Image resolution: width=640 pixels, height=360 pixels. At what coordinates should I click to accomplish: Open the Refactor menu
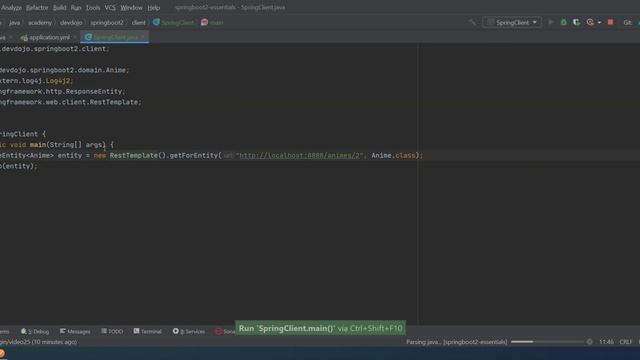click(37, 8)
